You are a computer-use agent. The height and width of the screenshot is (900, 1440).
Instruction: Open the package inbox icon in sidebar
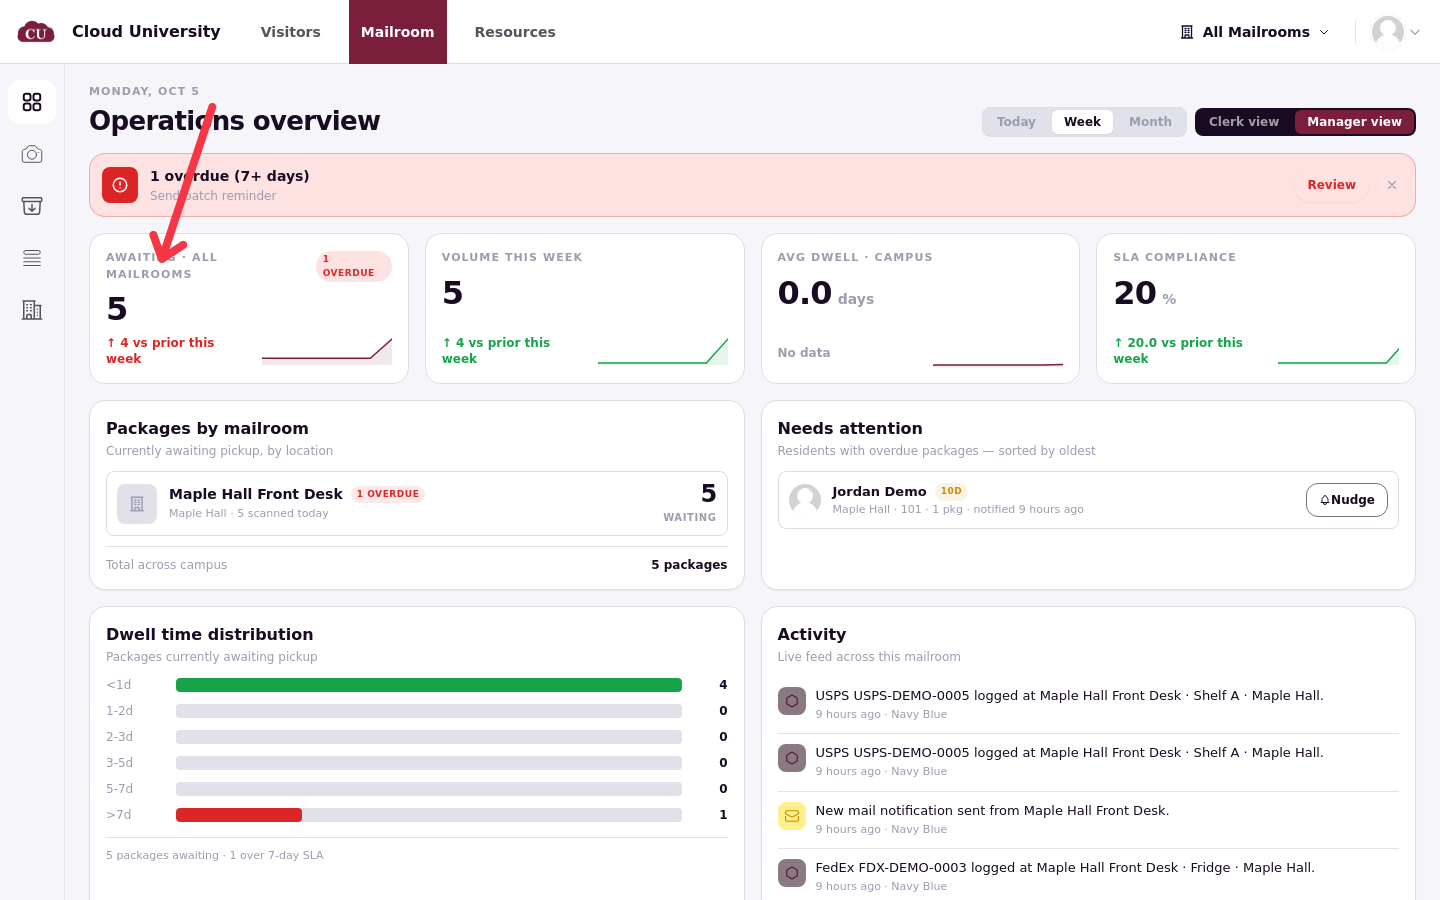click(32, 206)
